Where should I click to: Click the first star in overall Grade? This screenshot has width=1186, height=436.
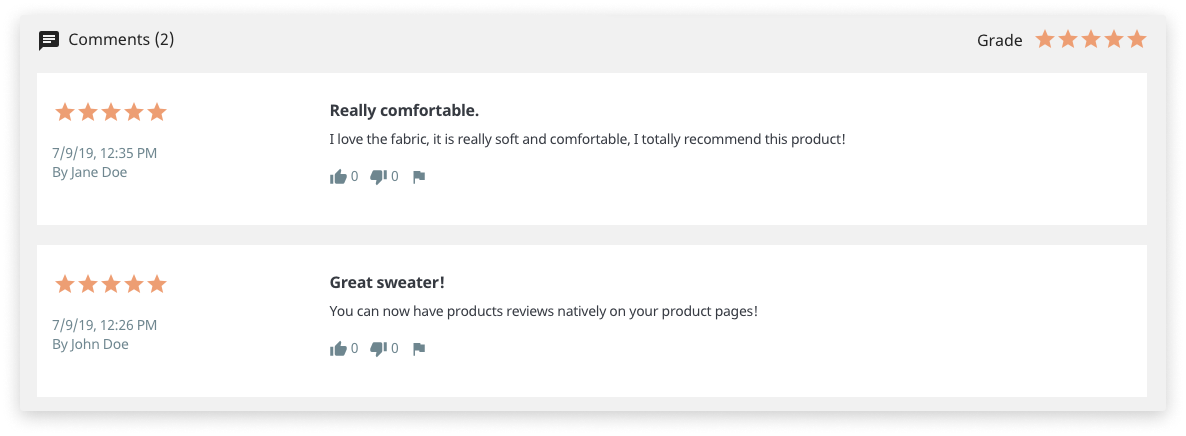[x=1045, y=39]
